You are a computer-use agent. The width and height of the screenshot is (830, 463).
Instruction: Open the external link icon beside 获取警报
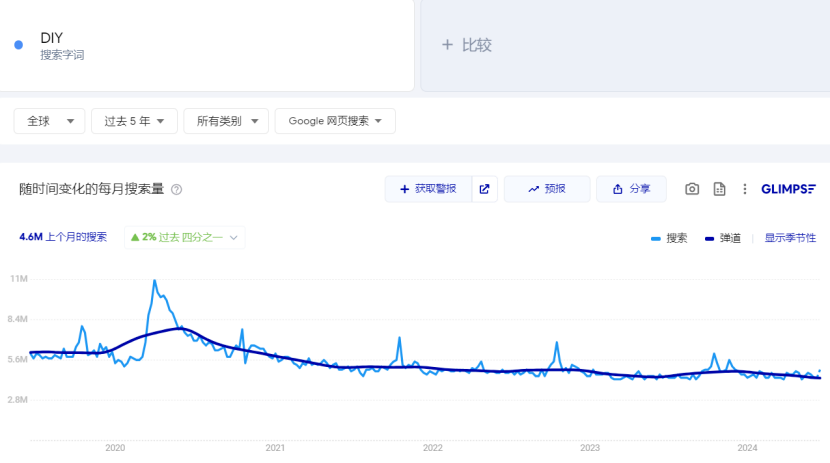(484, 189)
